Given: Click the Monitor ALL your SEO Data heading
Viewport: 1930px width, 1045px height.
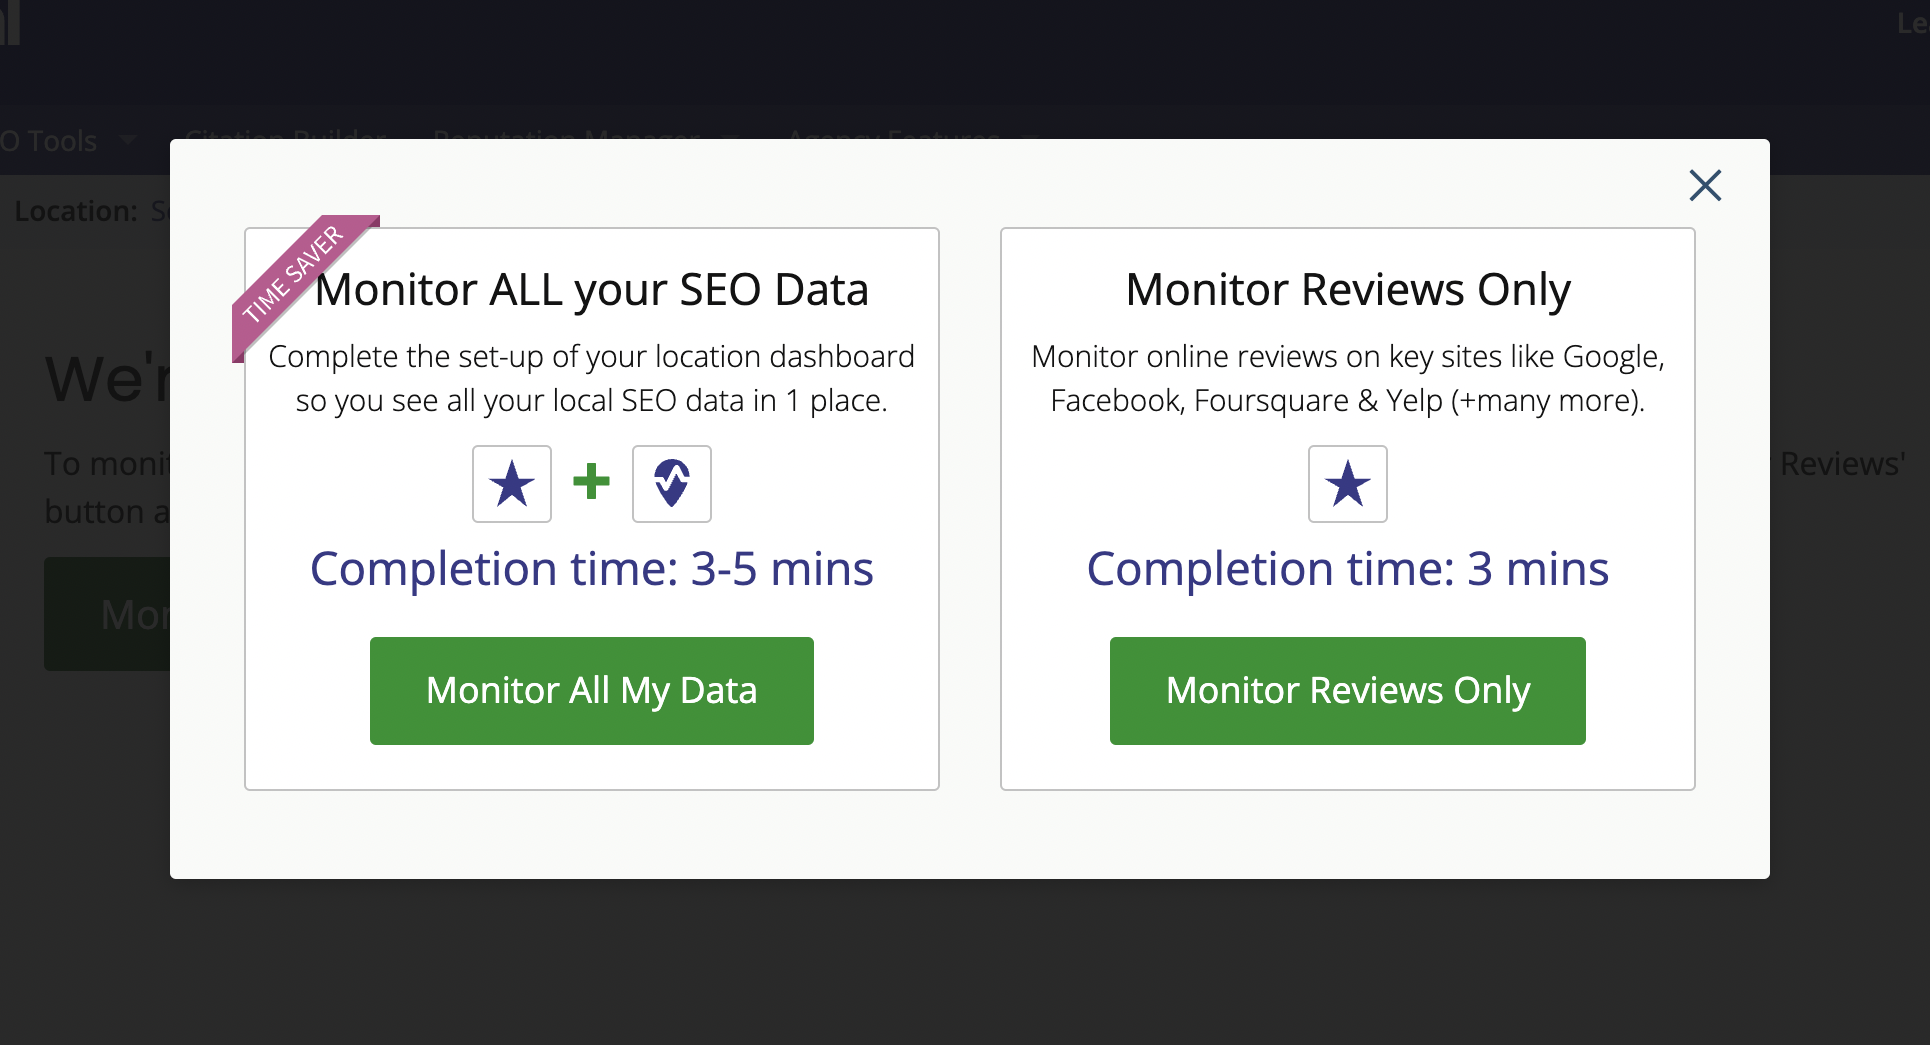Looking at the screenshot, I should [592, 290].
